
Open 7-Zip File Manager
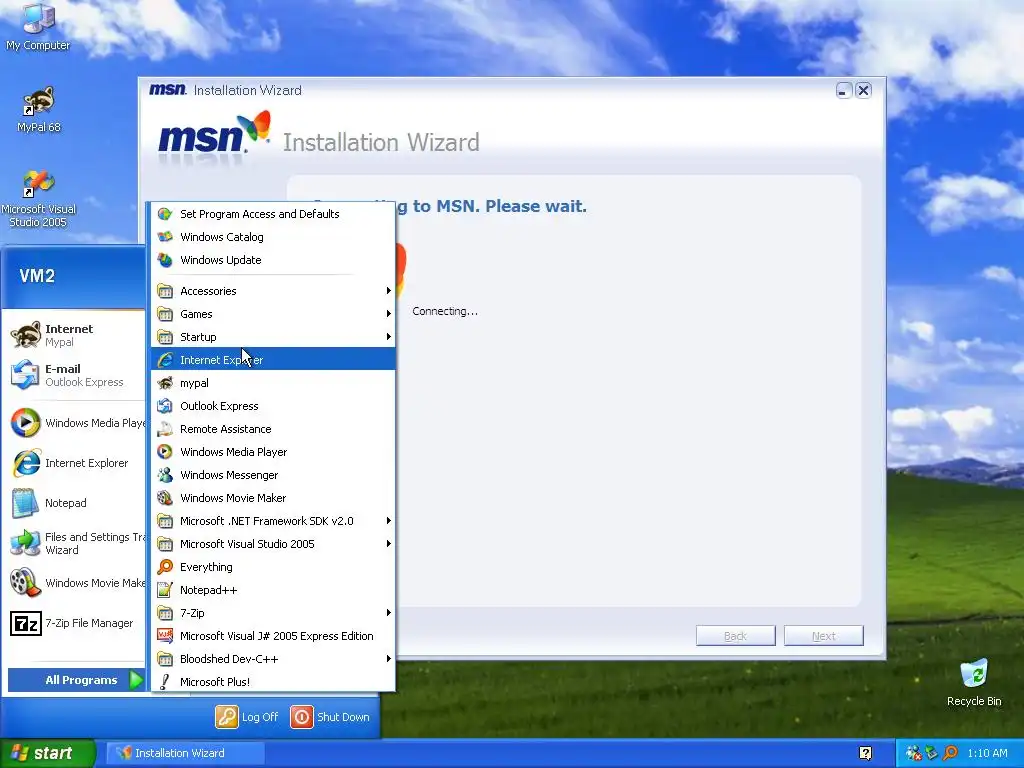(x=76, y=623)
